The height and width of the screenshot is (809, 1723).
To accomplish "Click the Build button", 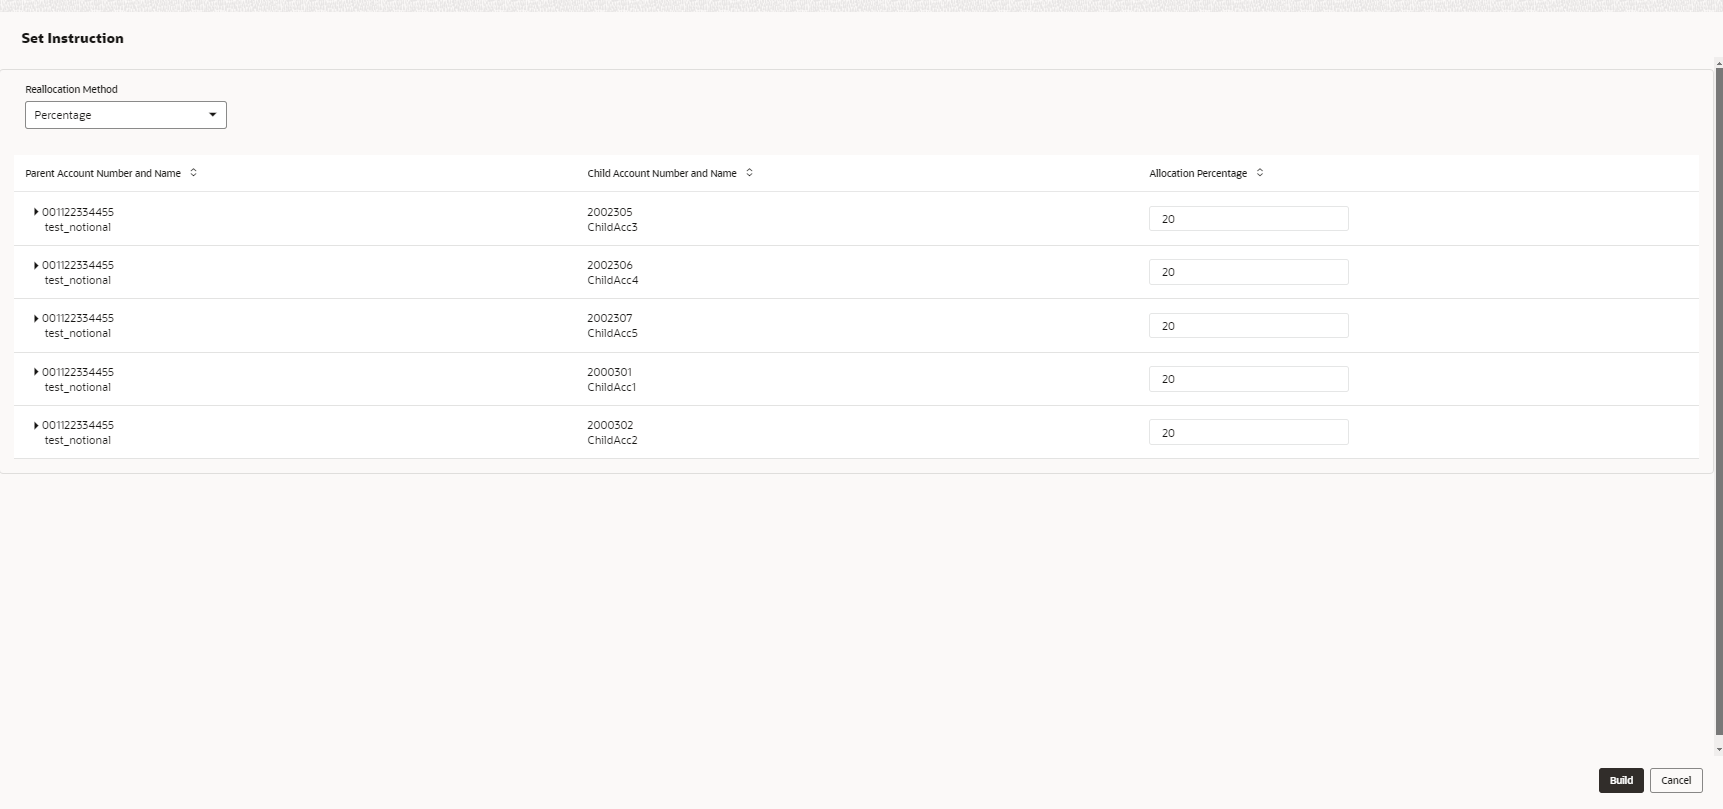I will coord(1621,780).
